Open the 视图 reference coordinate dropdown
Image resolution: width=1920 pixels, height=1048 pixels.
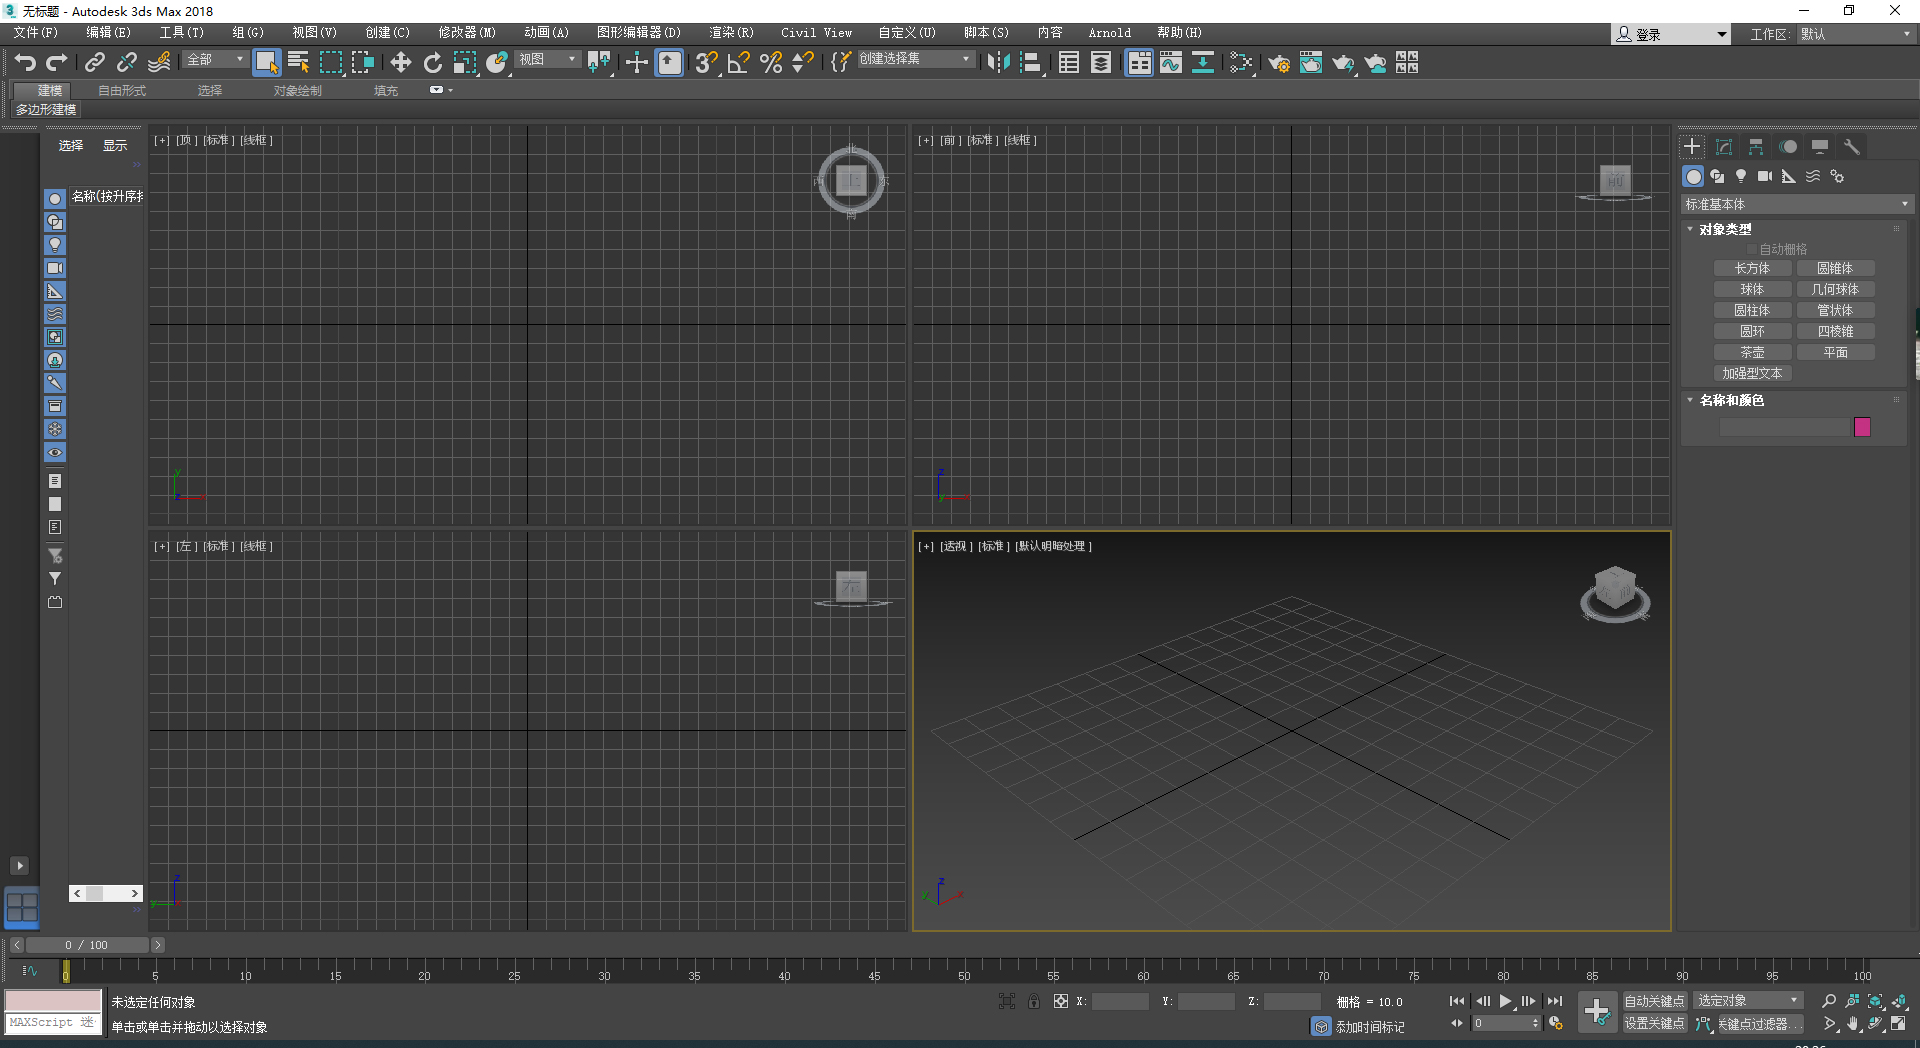pos(547,60)
